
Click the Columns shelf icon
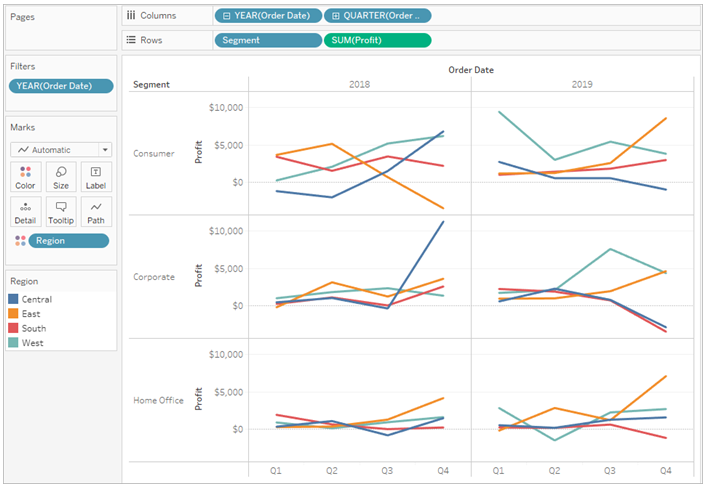[130, 16]
